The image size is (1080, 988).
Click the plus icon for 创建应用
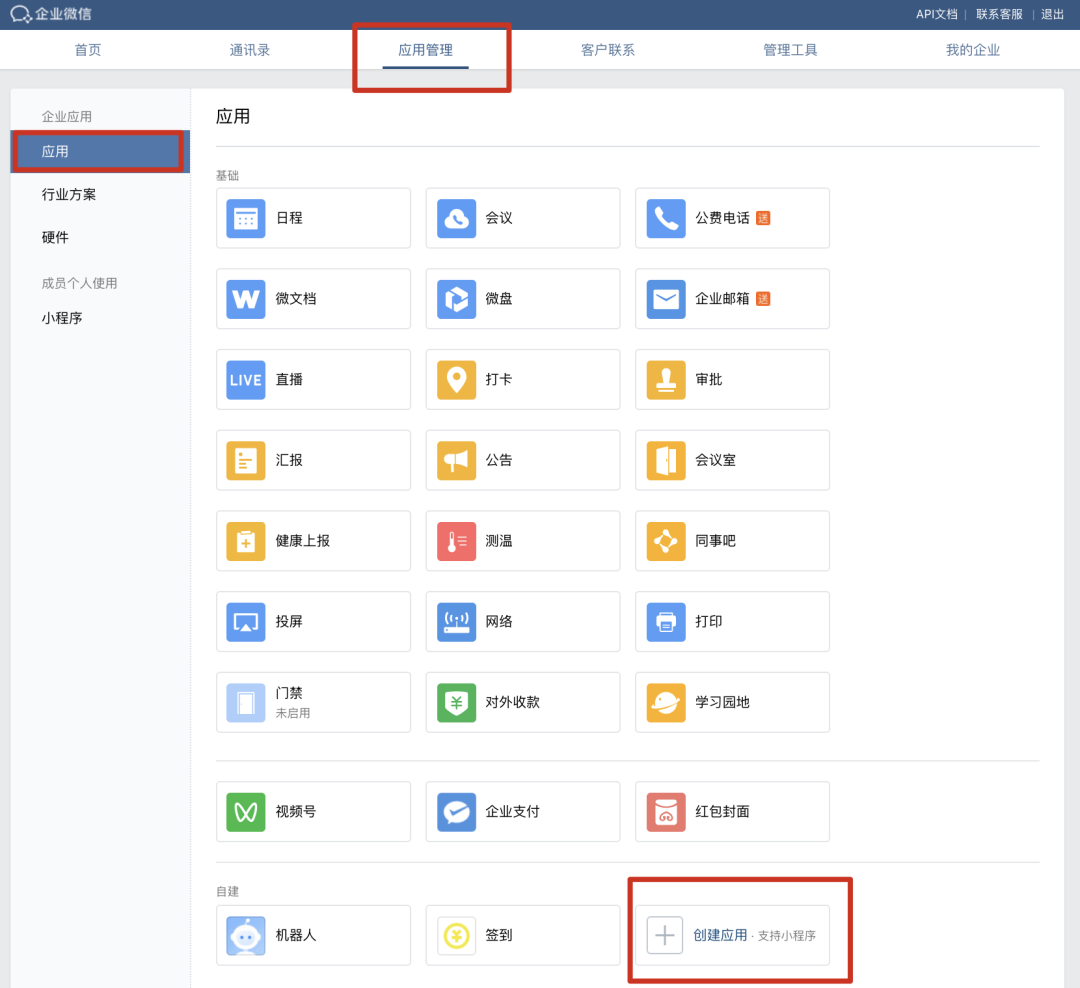[x=665, y=936]
